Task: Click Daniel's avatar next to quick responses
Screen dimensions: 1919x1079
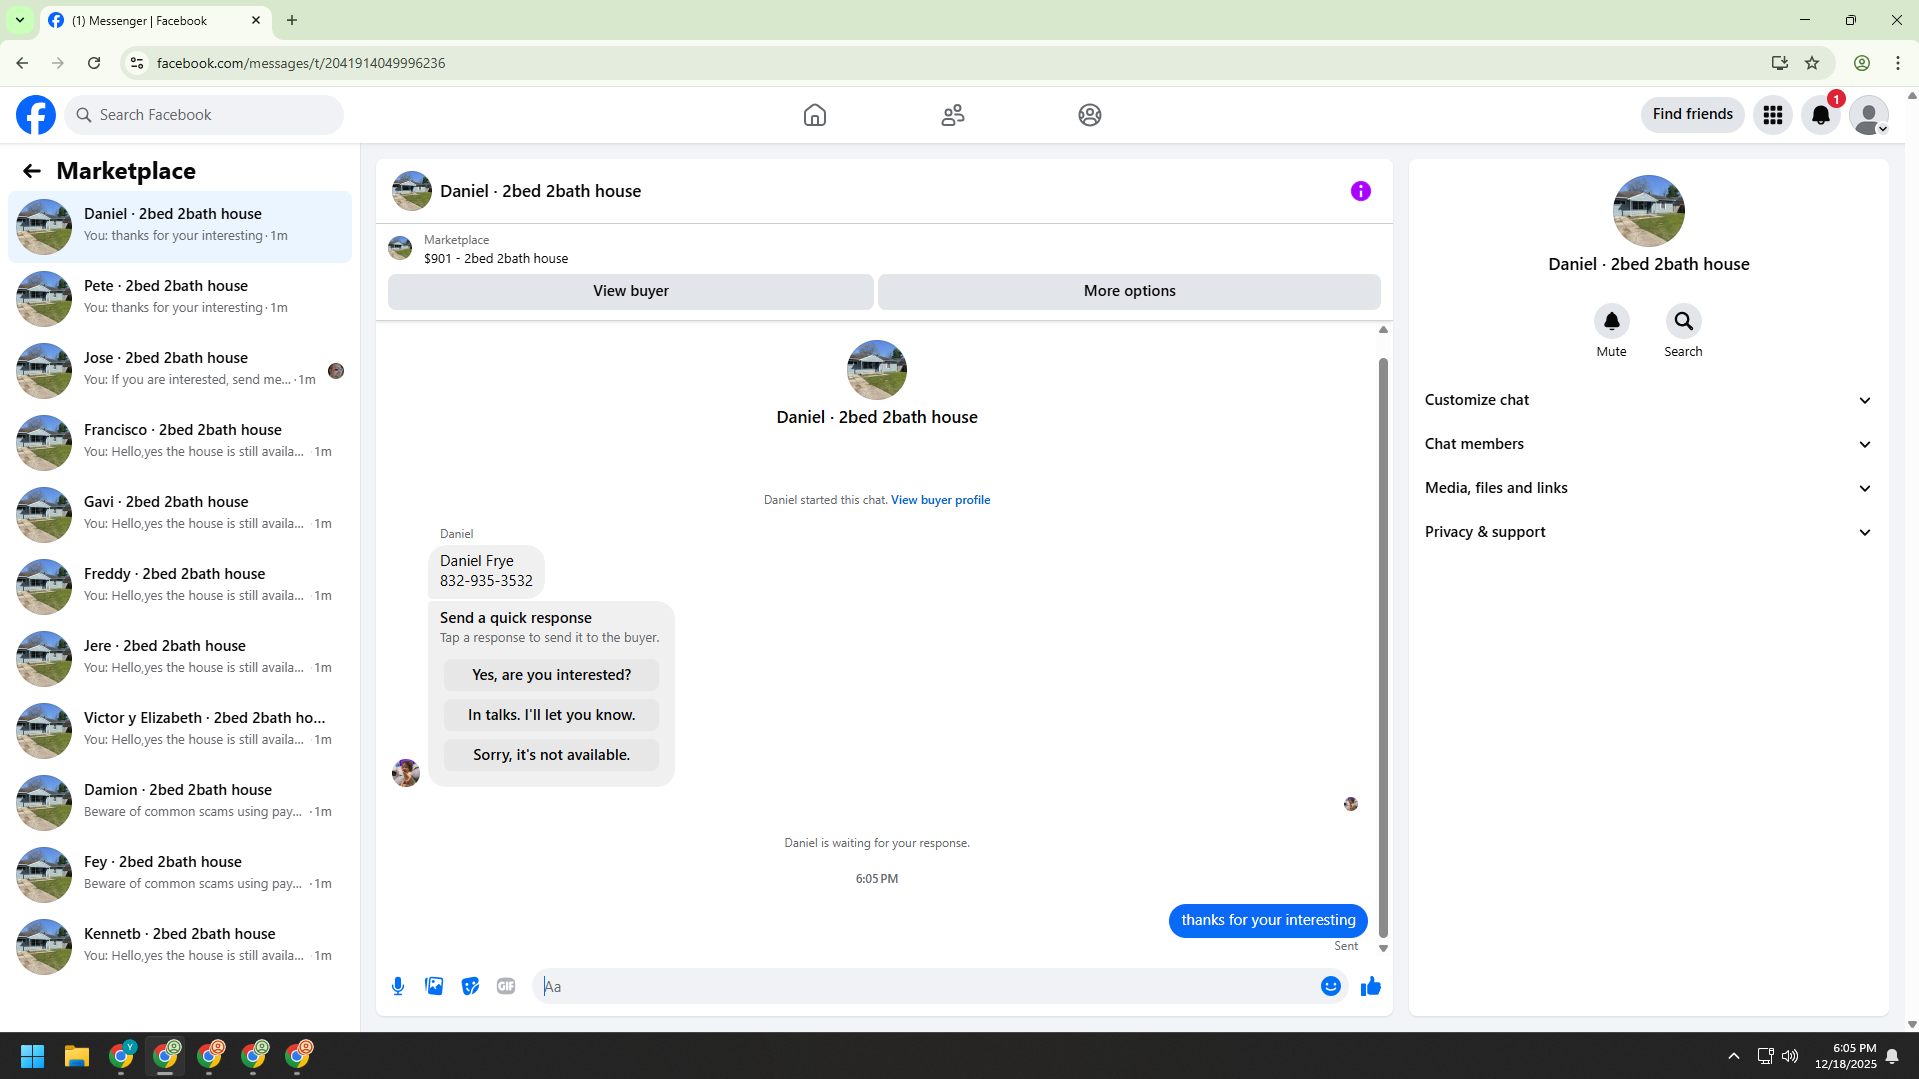Action: 406,773
